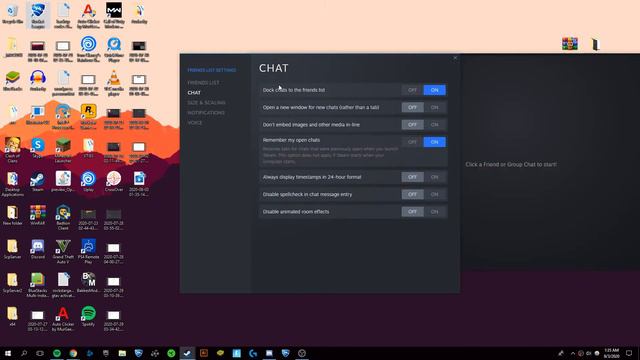Open taskbar search magnifier
640x360 pixels.
pyautogui.click(x=24, y=353)
